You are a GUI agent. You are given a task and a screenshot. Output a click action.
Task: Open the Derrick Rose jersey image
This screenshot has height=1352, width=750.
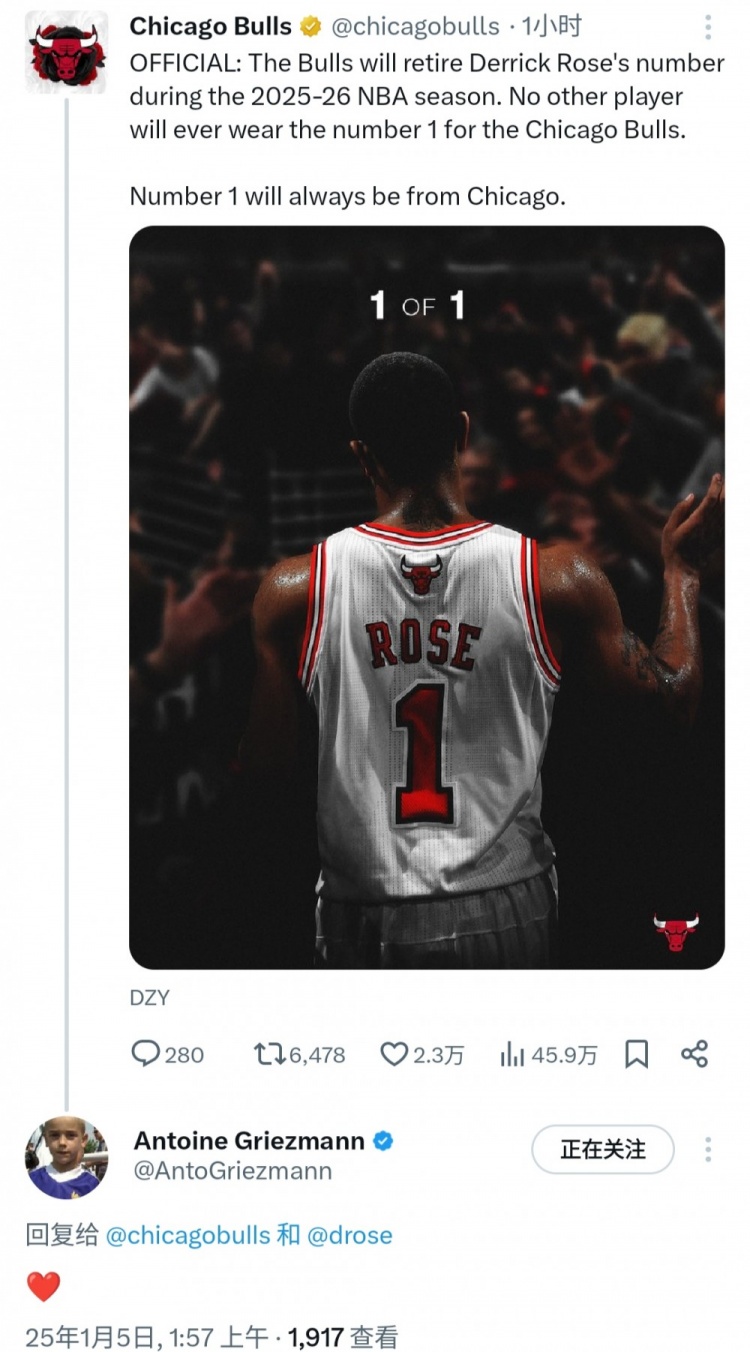[x=427, y=597]
